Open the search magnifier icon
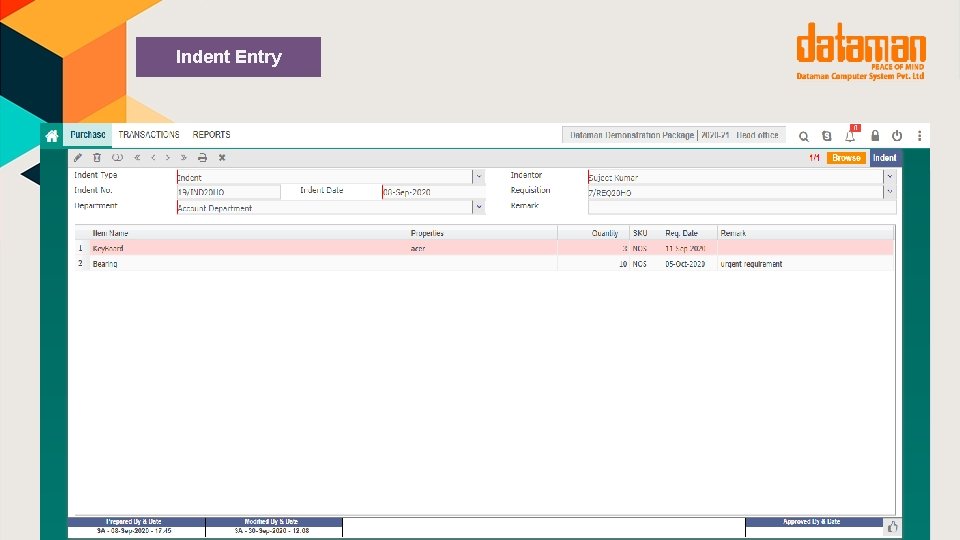This screenshot has height=540, width=960. [804, 136]
